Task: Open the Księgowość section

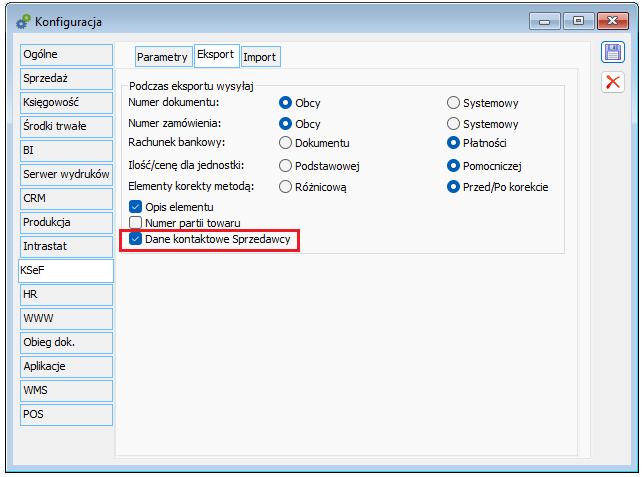Action: (66, 102)
